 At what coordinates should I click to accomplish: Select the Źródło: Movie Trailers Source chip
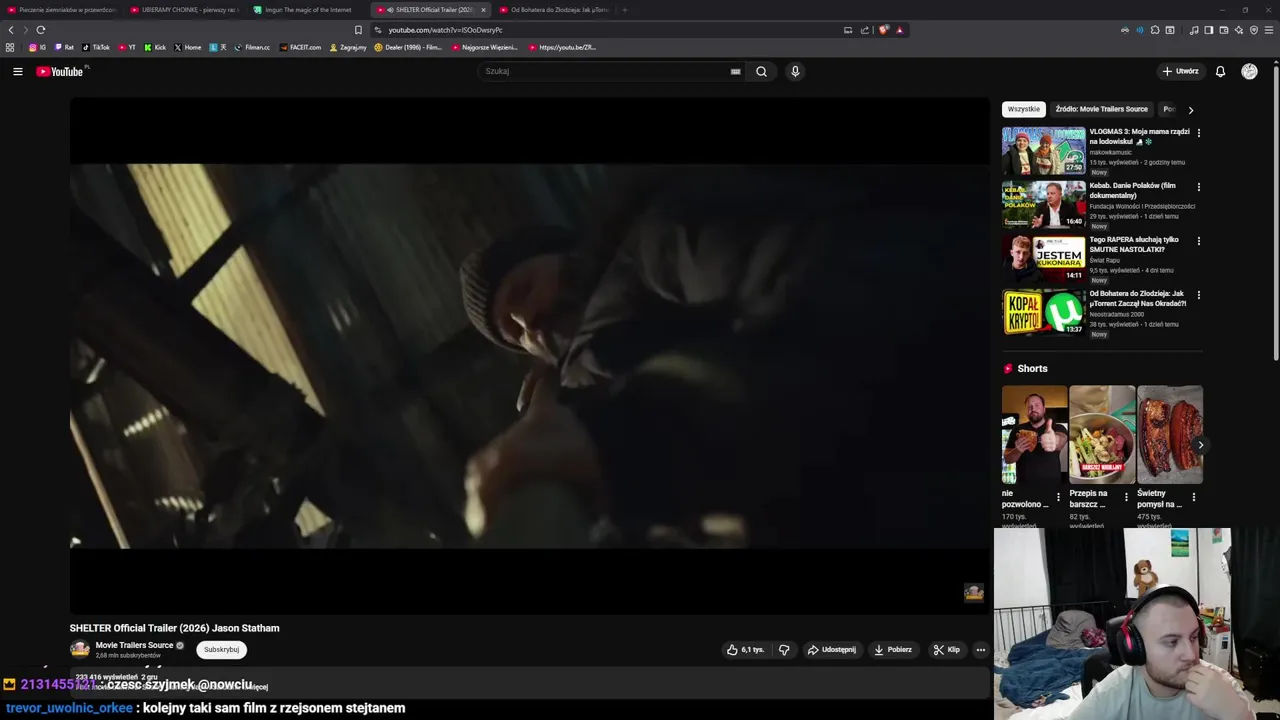(x=1101, y=109)
